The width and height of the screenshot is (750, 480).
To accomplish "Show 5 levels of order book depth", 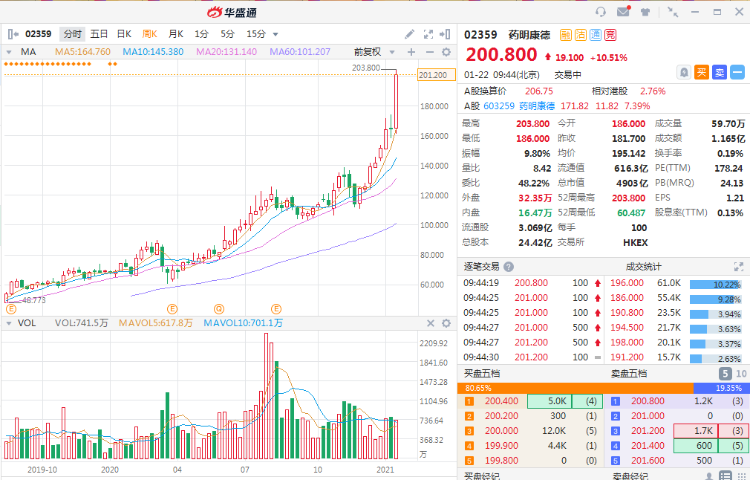I will coord(725,373).
